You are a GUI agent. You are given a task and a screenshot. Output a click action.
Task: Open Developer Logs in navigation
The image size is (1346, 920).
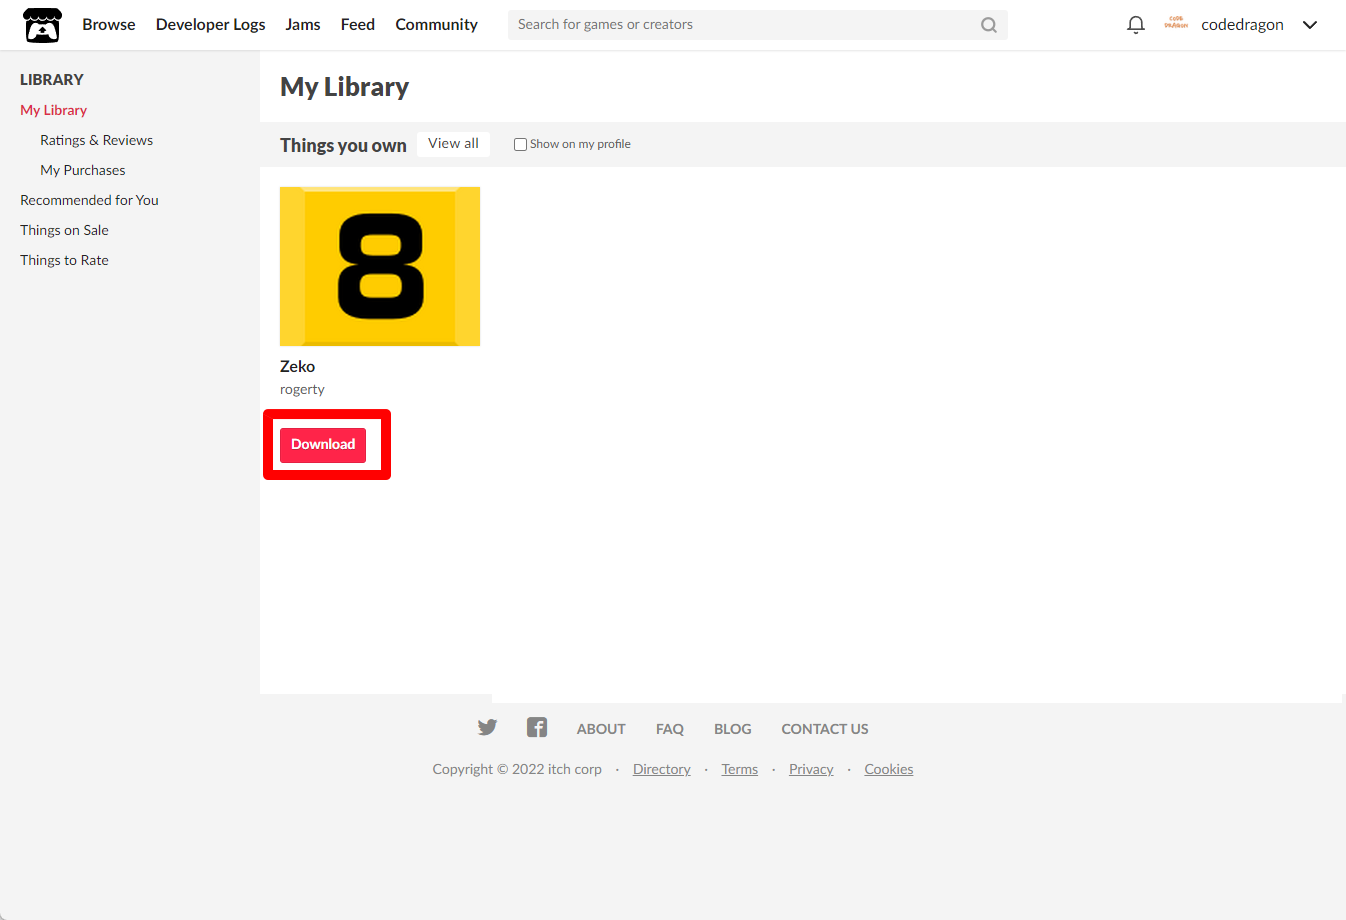pyautogui.click(x=211, y=25)
